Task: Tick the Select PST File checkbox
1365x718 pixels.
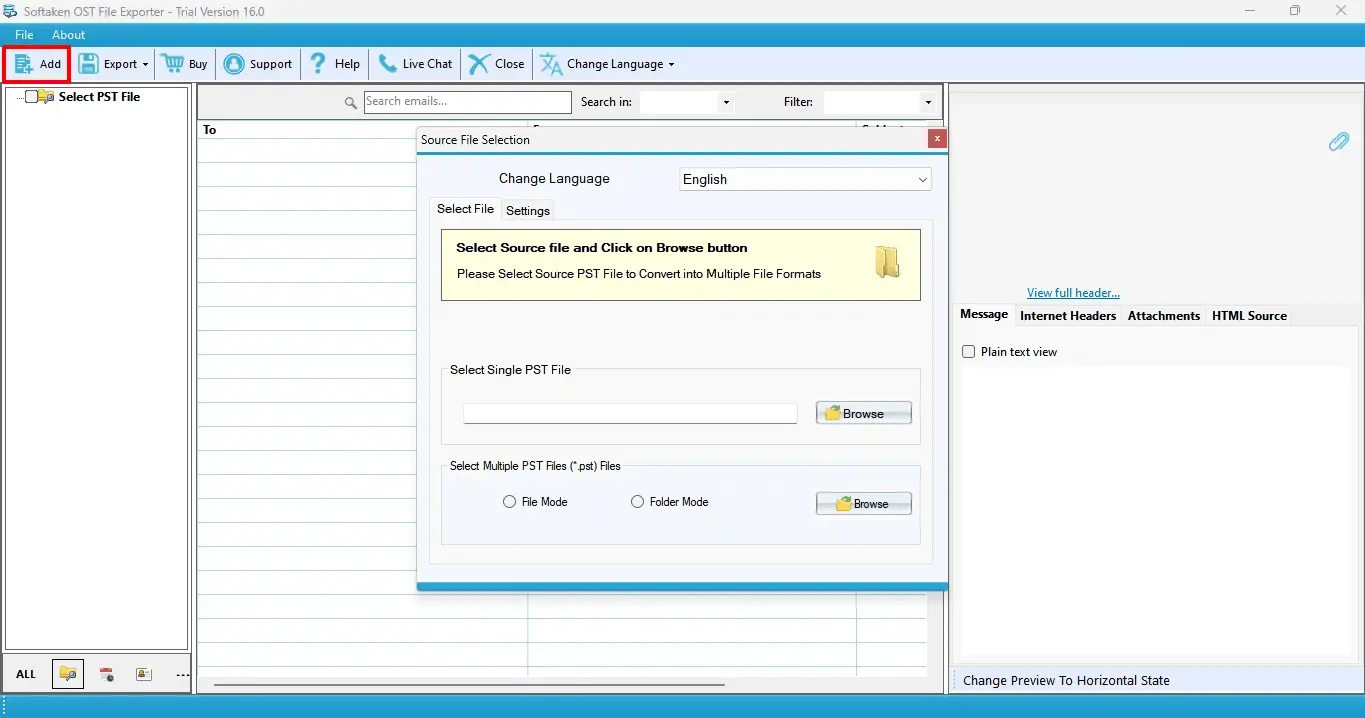Action: (x=32, y=97)
